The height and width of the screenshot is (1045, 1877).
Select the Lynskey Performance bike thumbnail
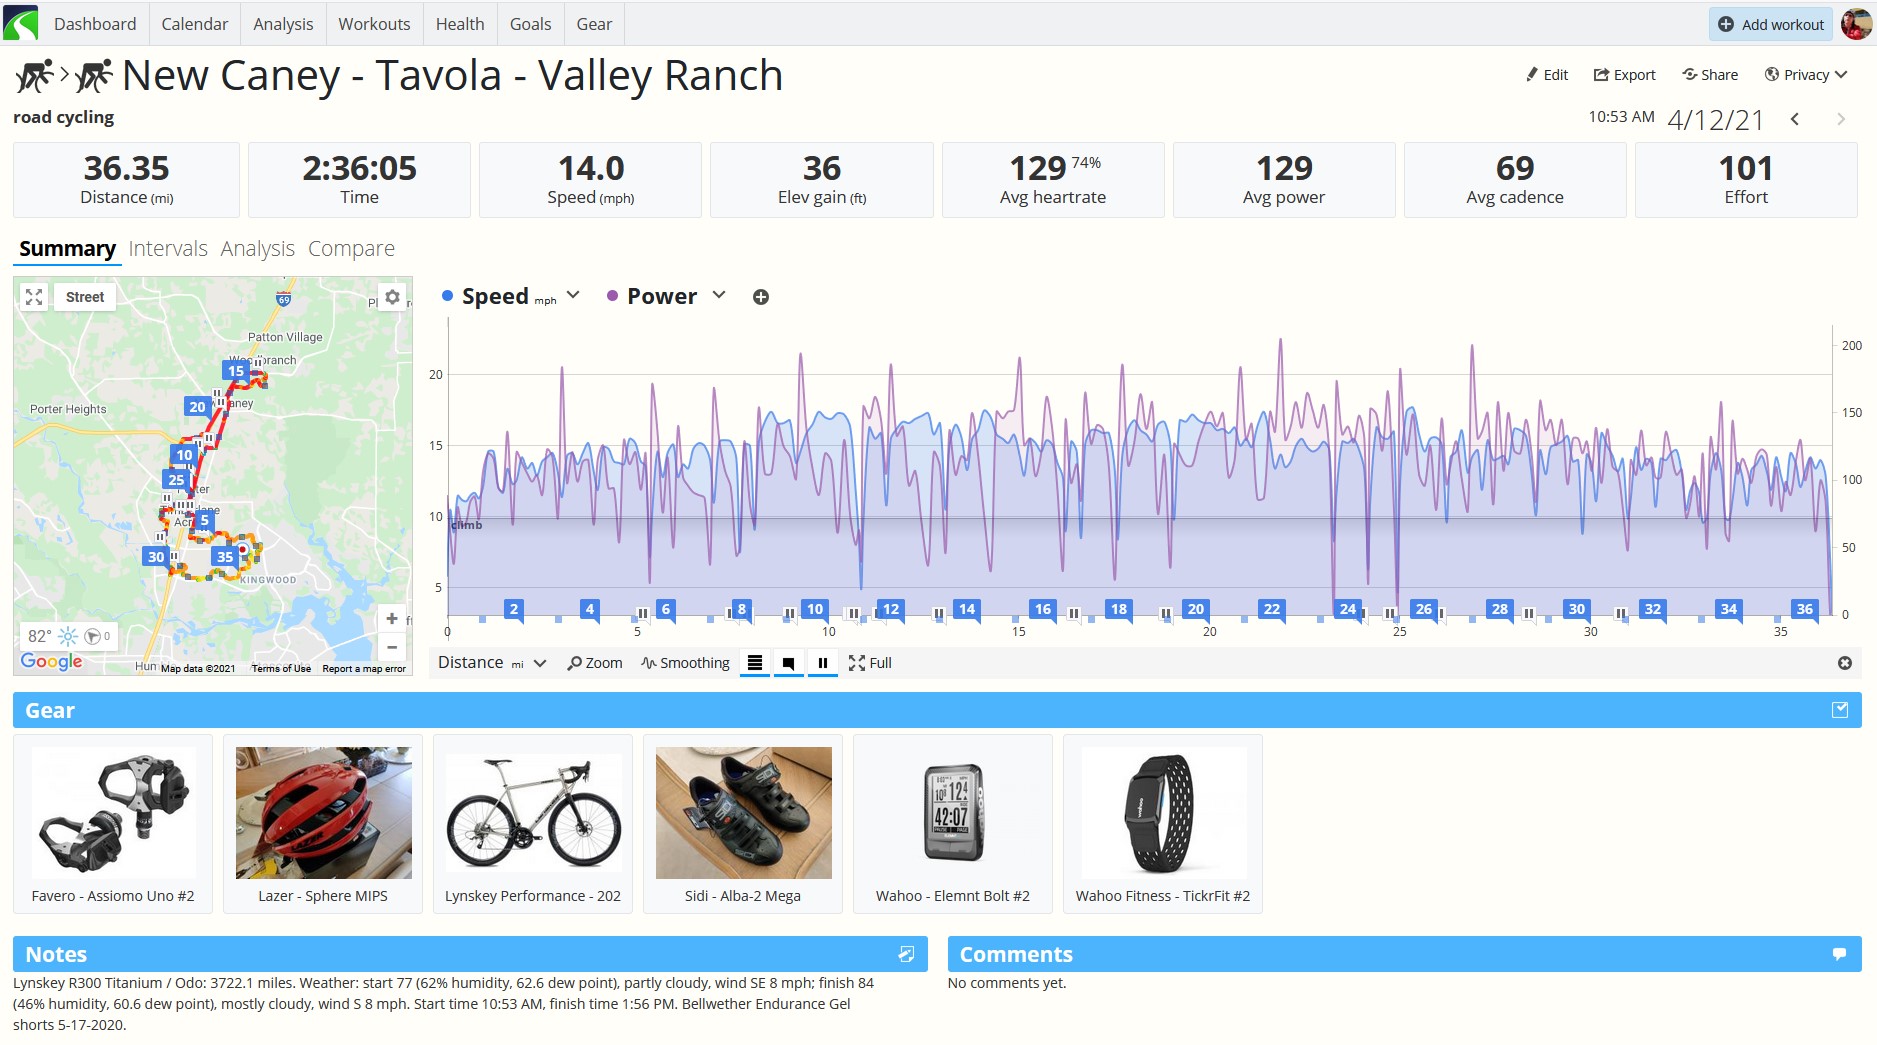533,813
